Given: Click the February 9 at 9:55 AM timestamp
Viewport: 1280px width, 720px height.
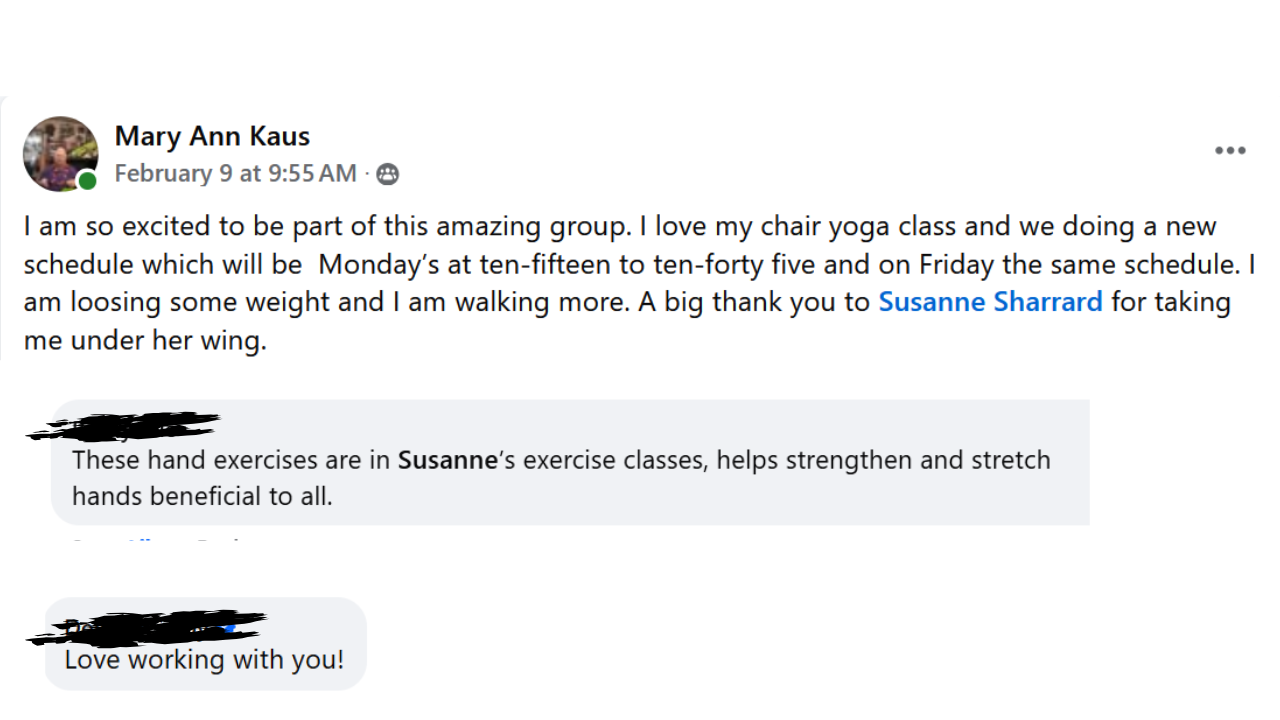Looking at the screenshot, I should (x=235, y=174).
